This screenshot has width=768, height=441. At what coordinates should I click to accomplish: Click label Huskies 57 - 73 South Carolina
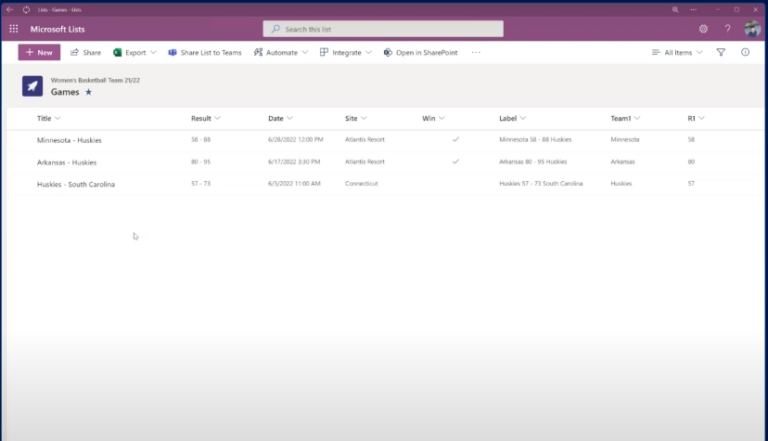click(541, 183)
